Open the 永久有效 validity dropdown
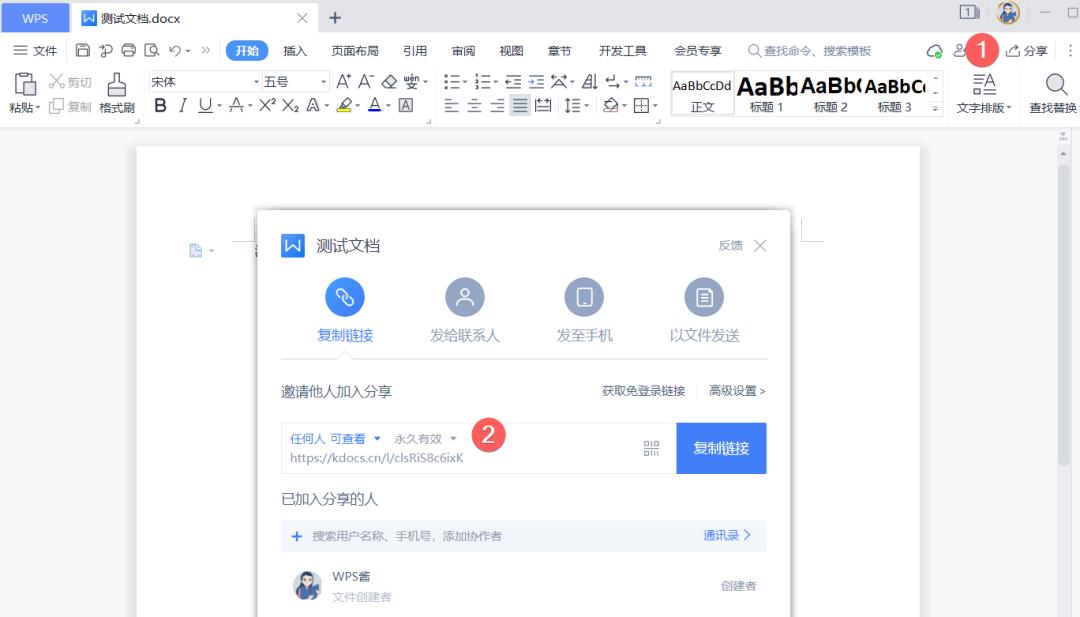The image size is (1080, 617). [x=425, y=436]
